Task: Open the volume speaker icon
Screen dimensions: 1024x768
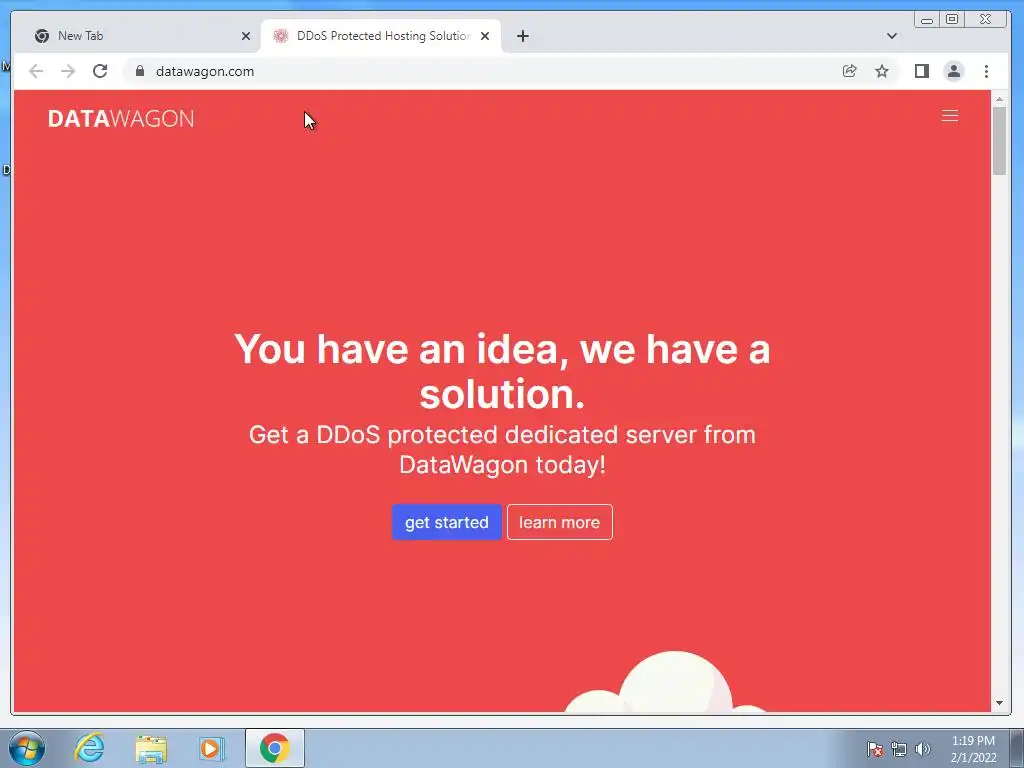Action: pos(923,749)
